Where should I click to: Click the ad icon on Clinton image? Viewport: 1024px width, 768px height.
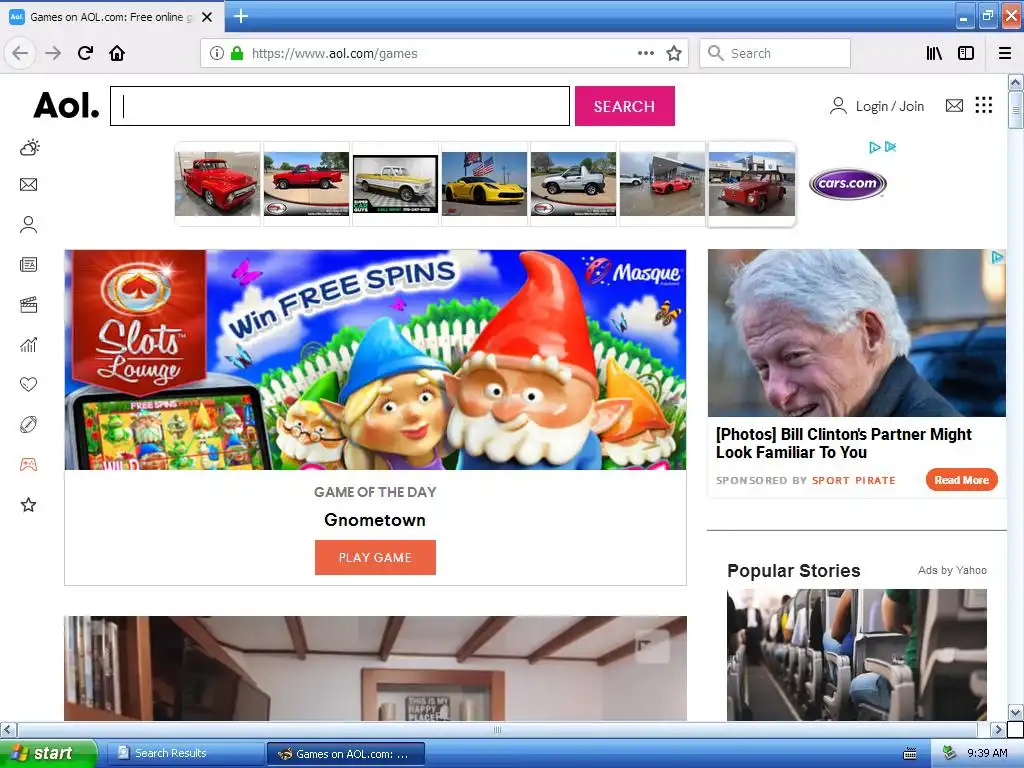click(x=997, y=257)
